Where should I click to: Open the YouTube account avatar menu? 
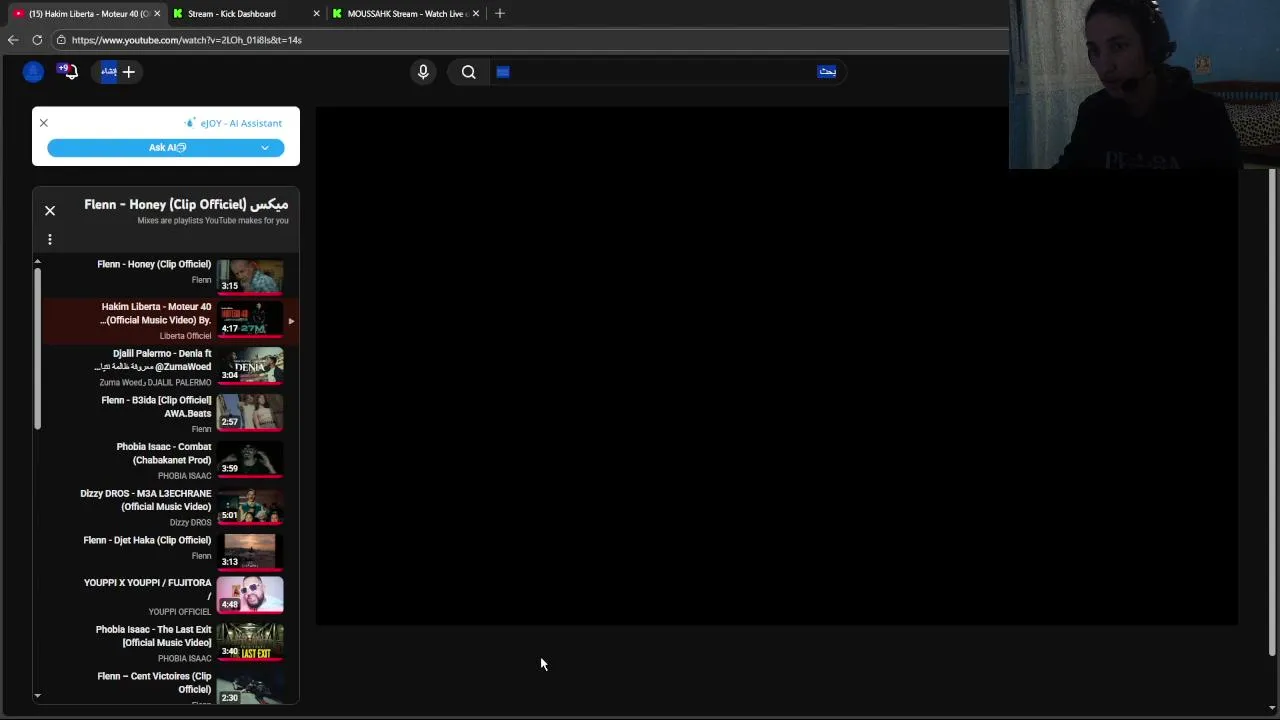33,71
